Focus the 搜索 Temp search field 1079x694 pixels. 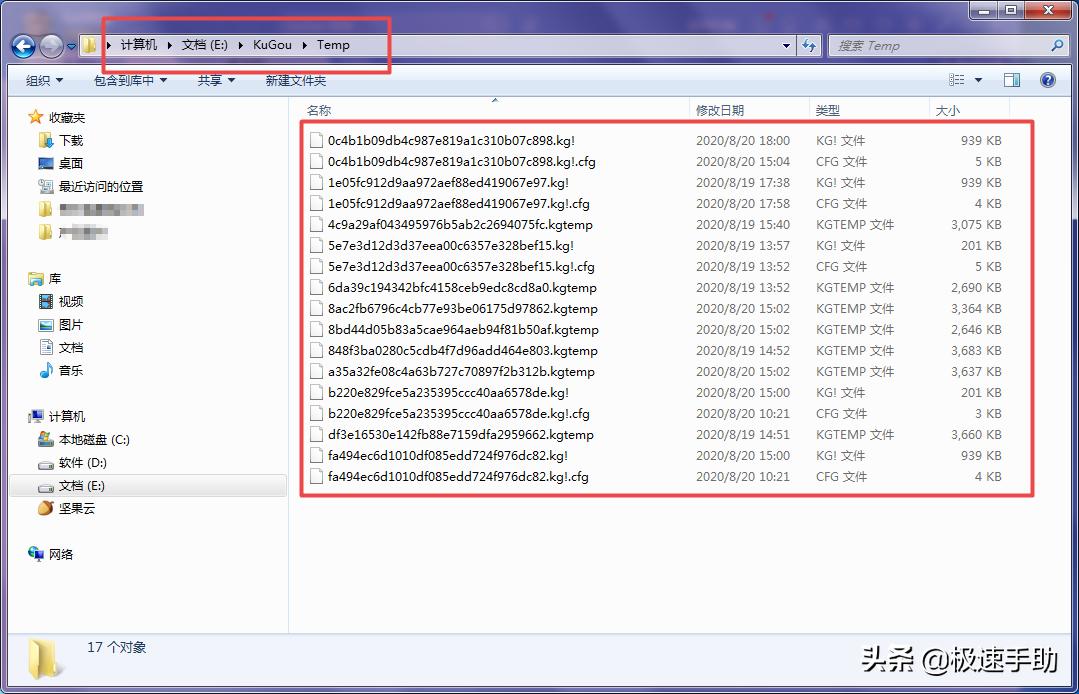click(x=940, y=46)
